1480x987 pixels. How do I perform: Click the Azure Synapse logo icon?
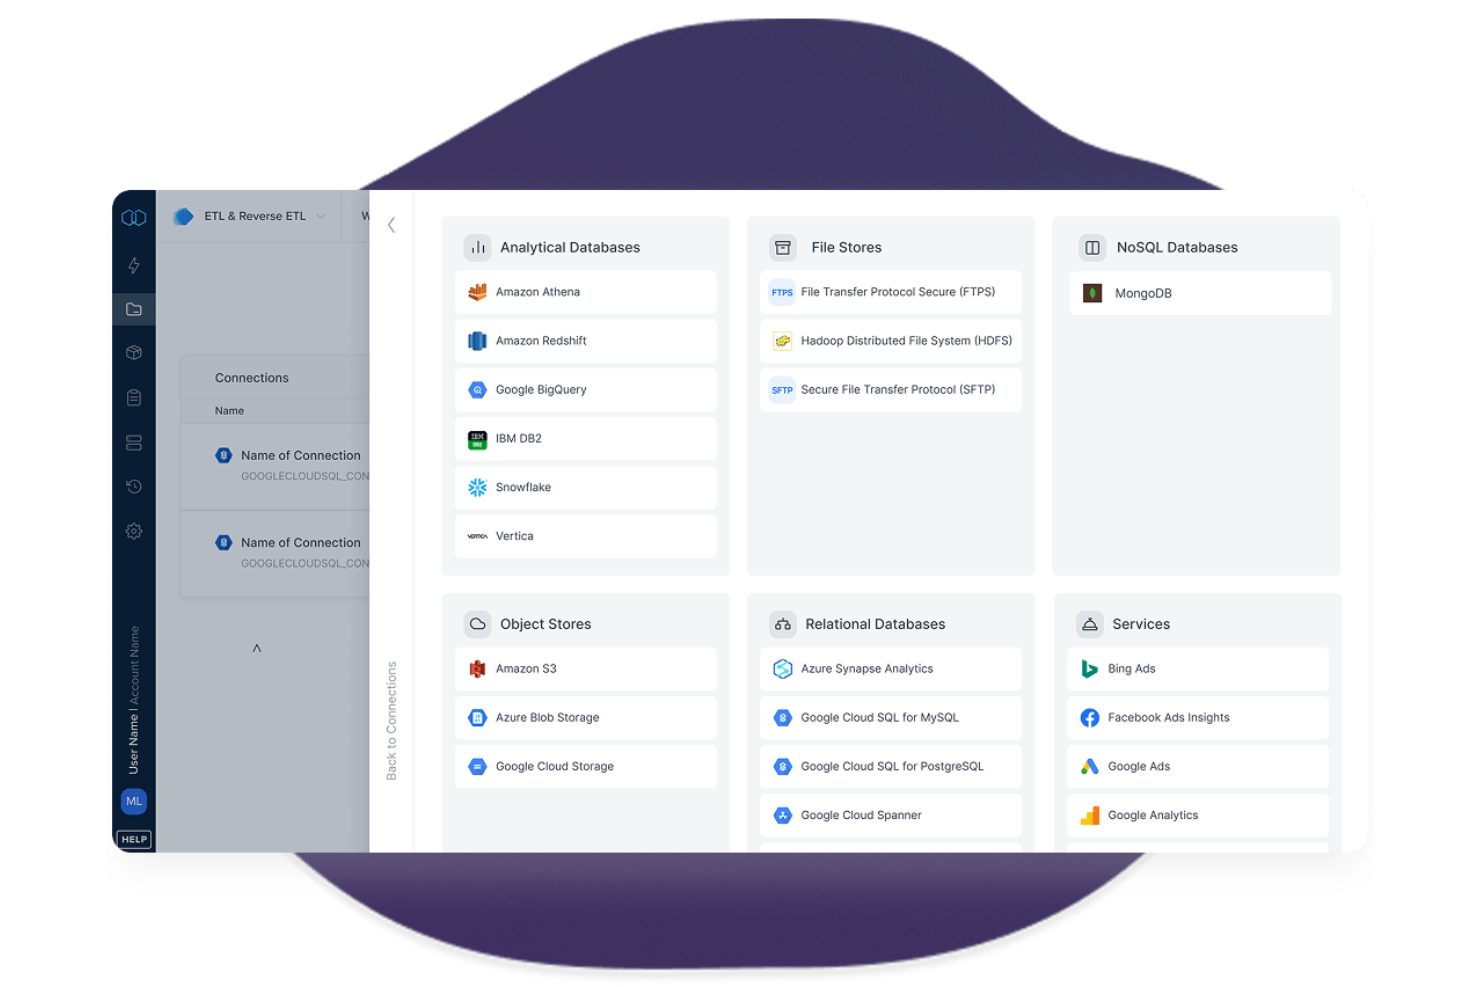pos(783,669)
